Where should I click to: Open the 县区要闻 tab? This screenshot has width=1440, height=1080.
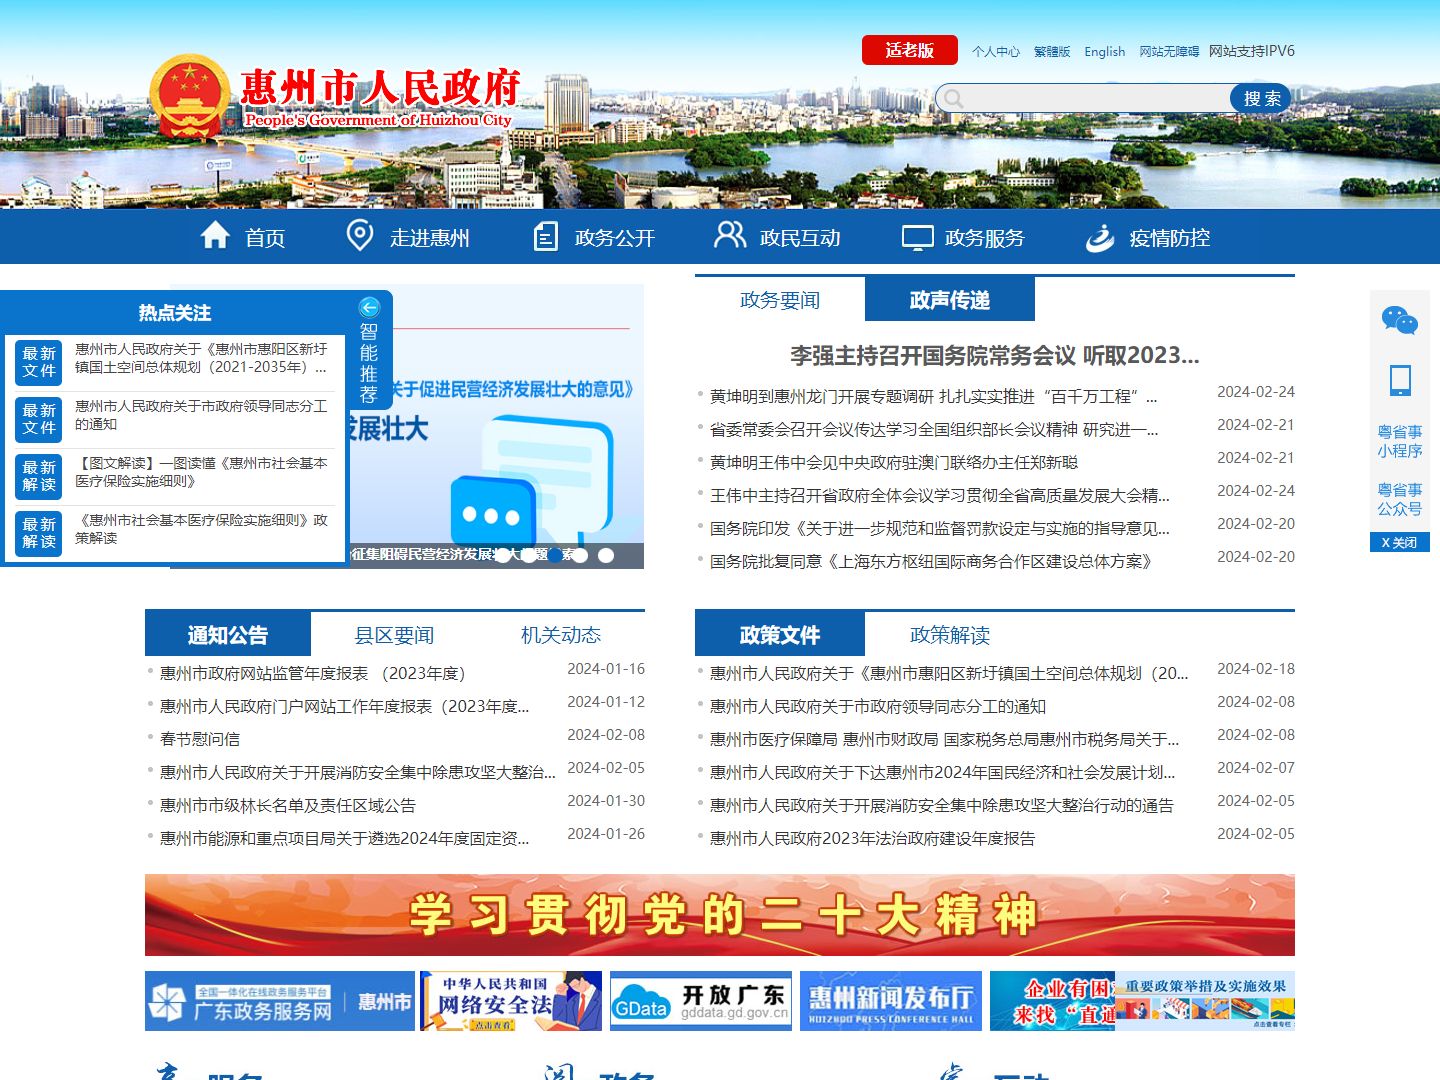pos(394,635)
